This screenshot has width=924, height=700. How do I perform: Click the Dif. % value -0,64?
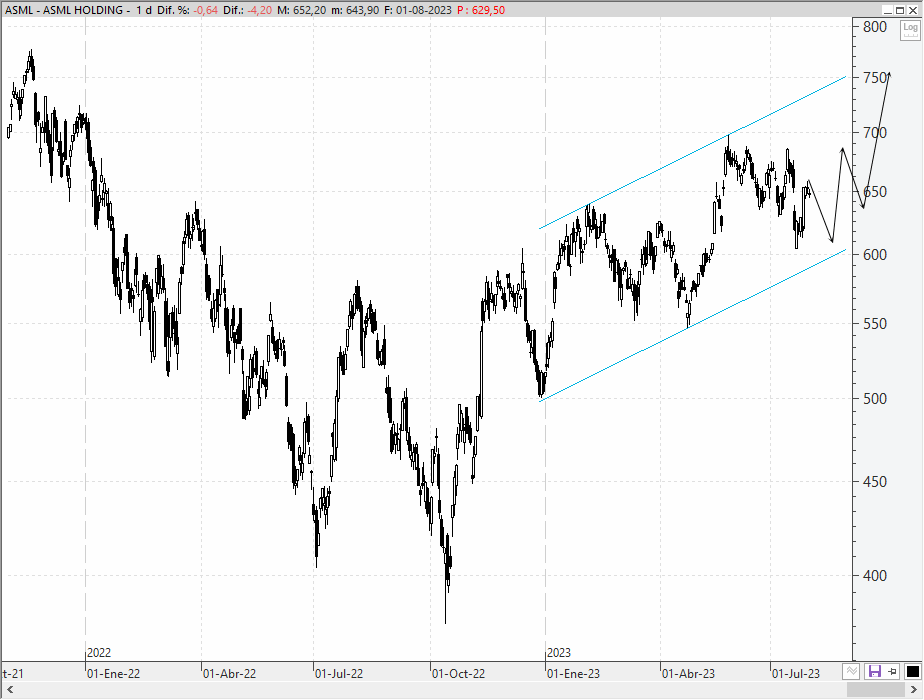click(204, 10)
